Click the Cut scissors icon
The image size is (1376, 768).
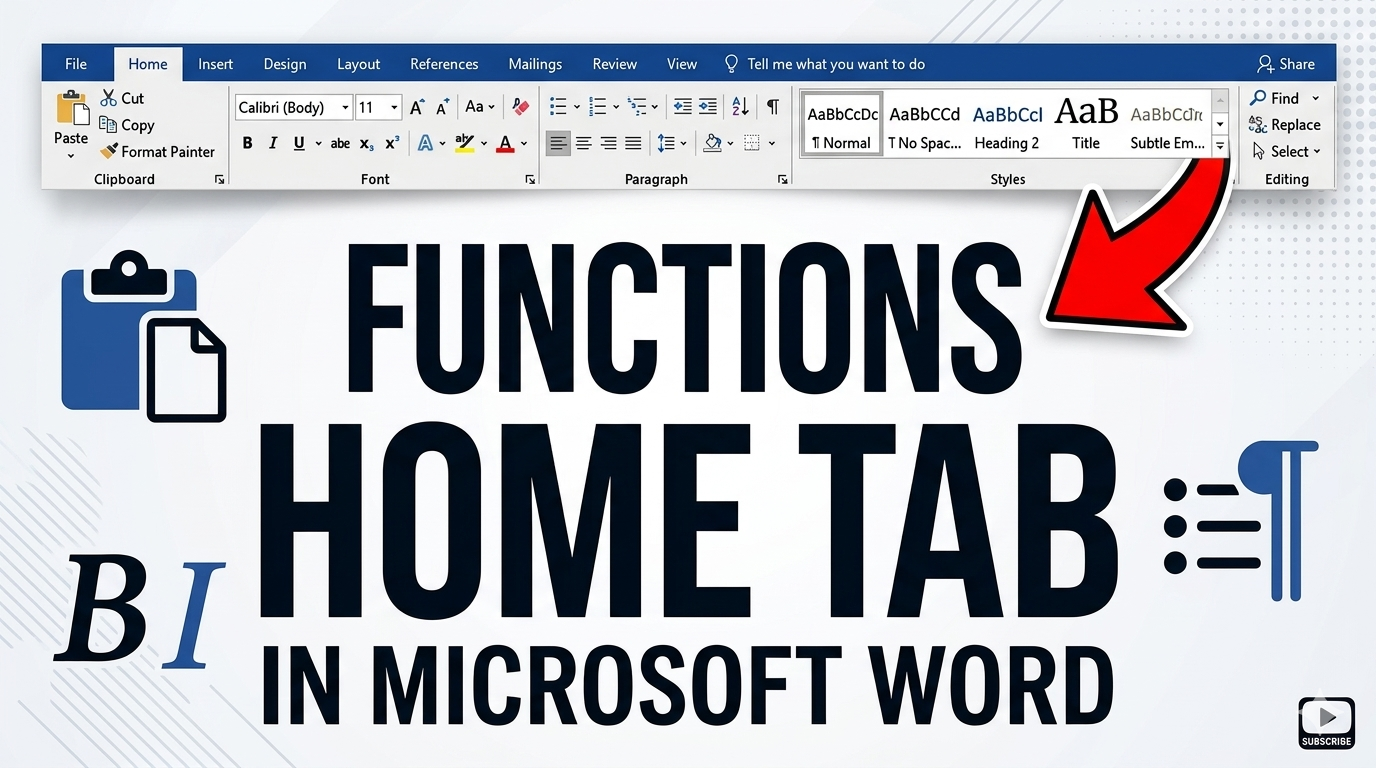point(109,98)
